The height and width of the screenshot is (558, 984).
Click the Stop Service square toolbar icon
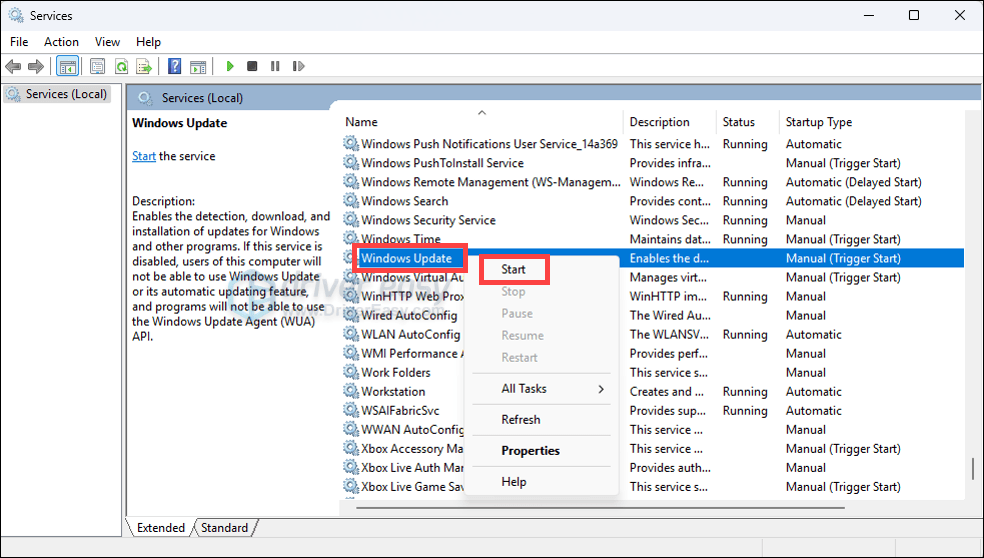pos(252,67)
